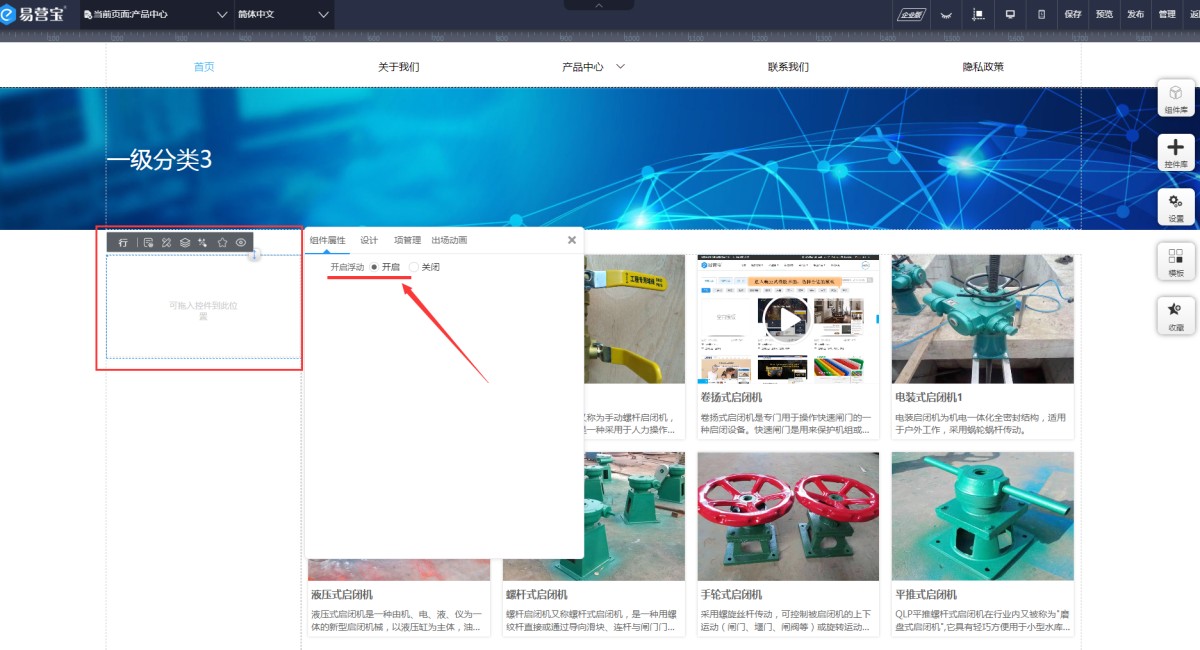The width and height of the screenshot is (1200, 650).
Task: Open the 简体中文 language dropdown
Action: point(323,15)
